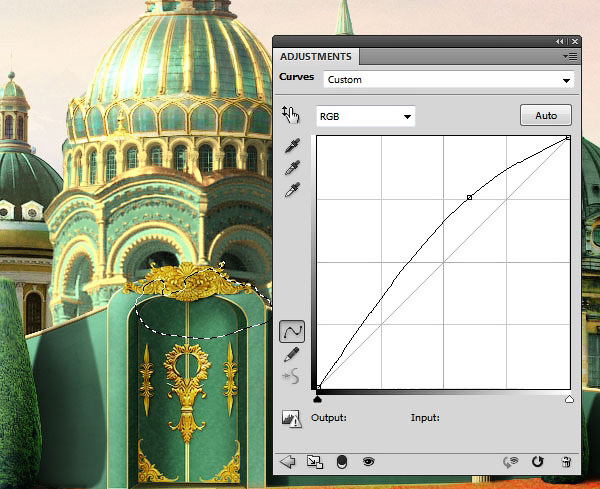
Task: Open the Adjustments panel flyout menu
Action: tap(570, 57)
